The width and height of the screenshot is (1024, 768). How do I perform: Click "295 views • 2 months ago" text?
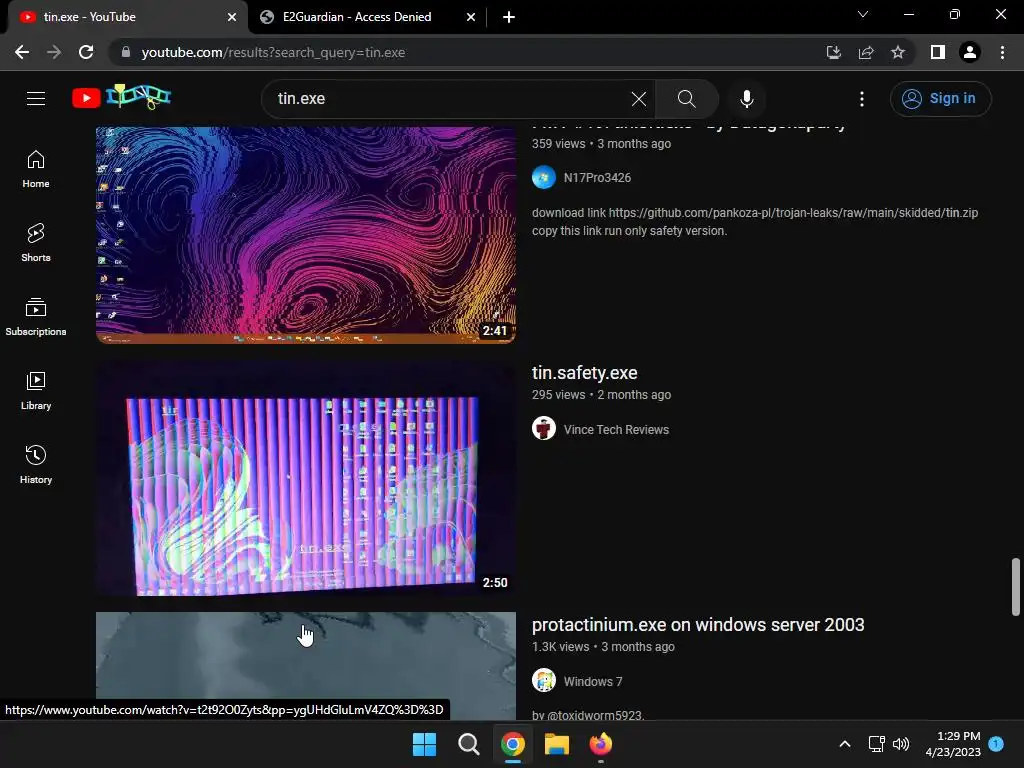pyautogui.click(x=601, y=395)
